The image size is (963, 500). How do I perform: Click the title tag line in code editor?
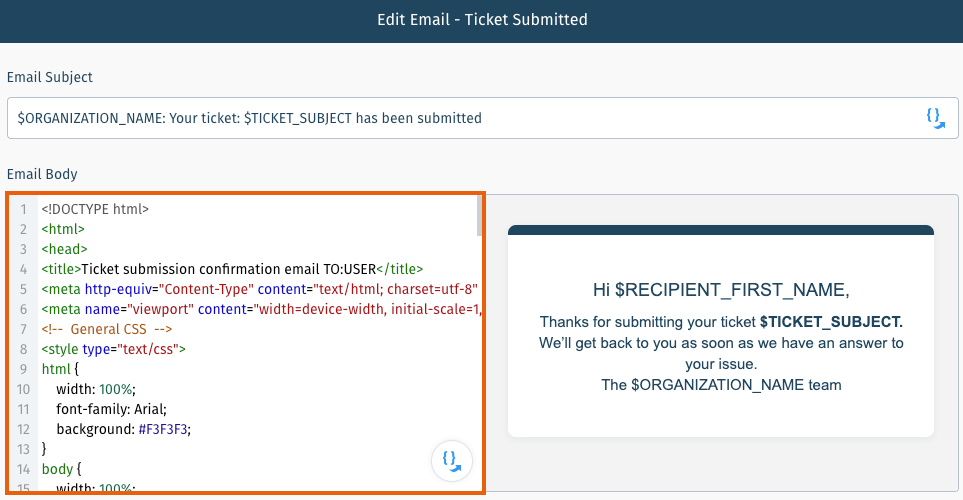(x=232, y=269)
